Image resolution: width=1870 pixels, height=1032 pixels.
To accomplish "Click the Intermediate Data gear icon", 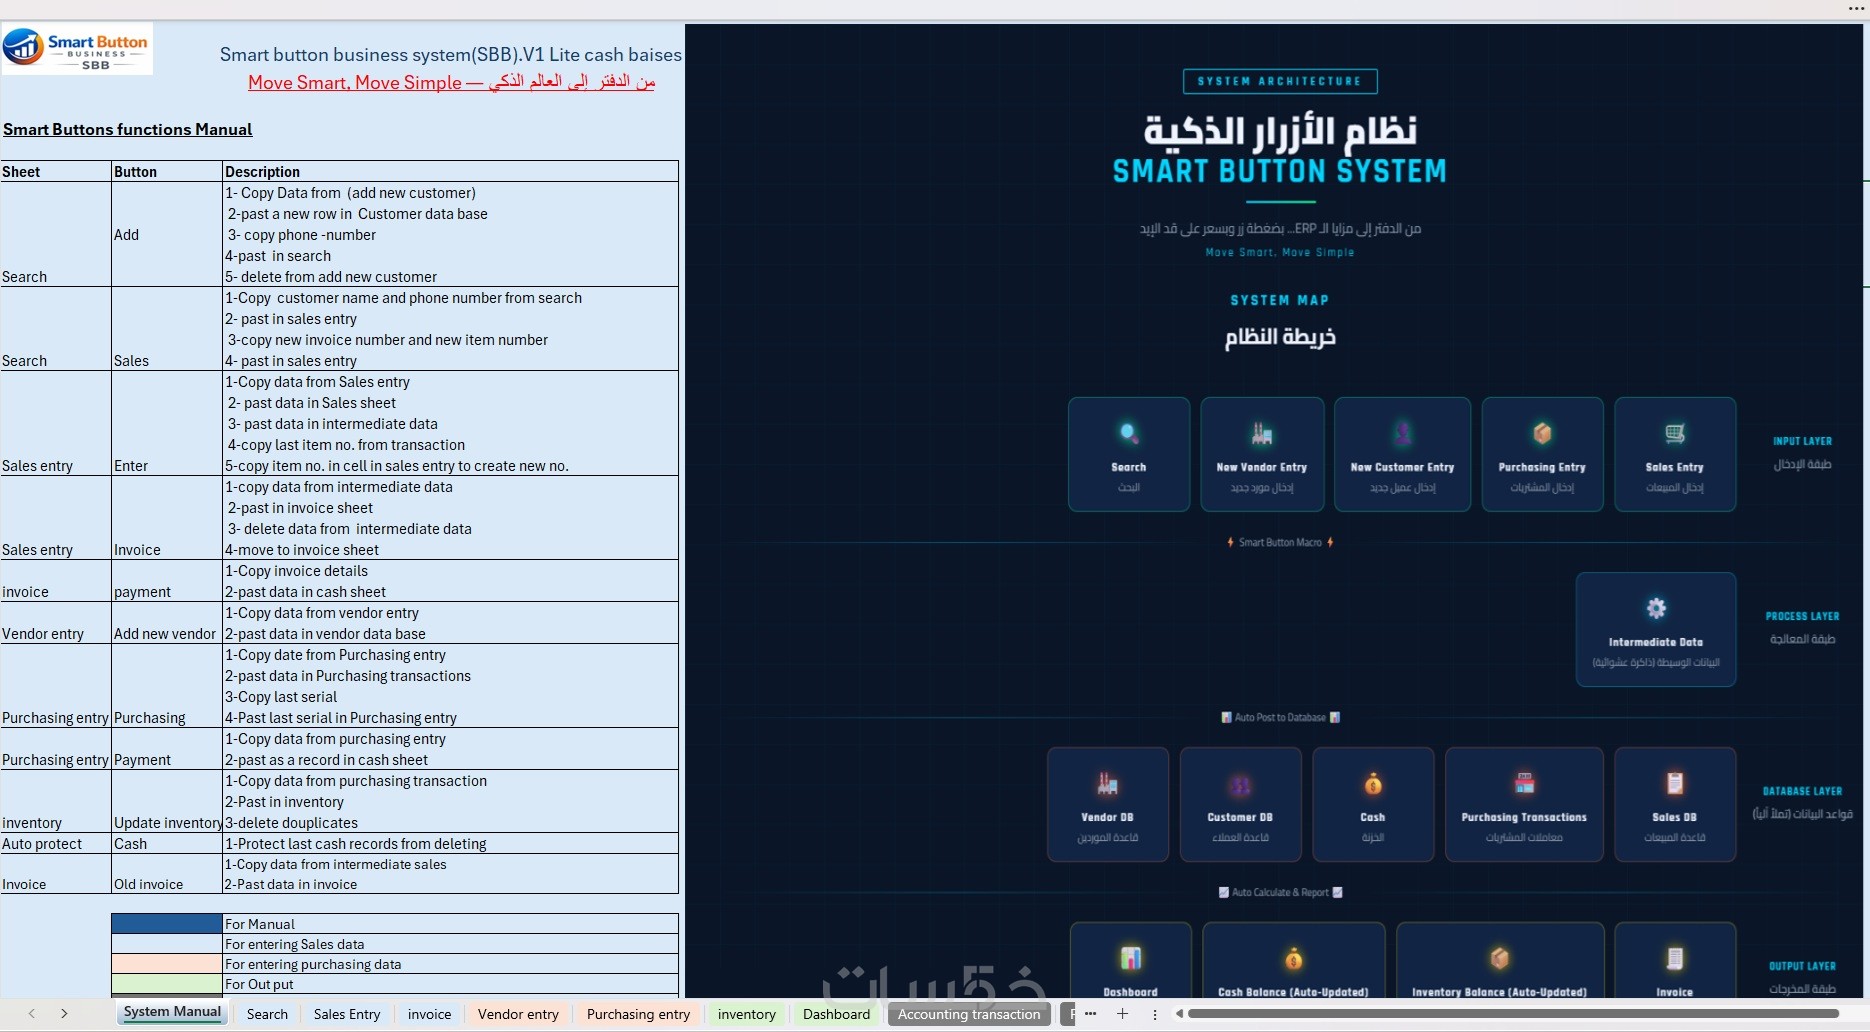I will click(x=1656, y=608).
